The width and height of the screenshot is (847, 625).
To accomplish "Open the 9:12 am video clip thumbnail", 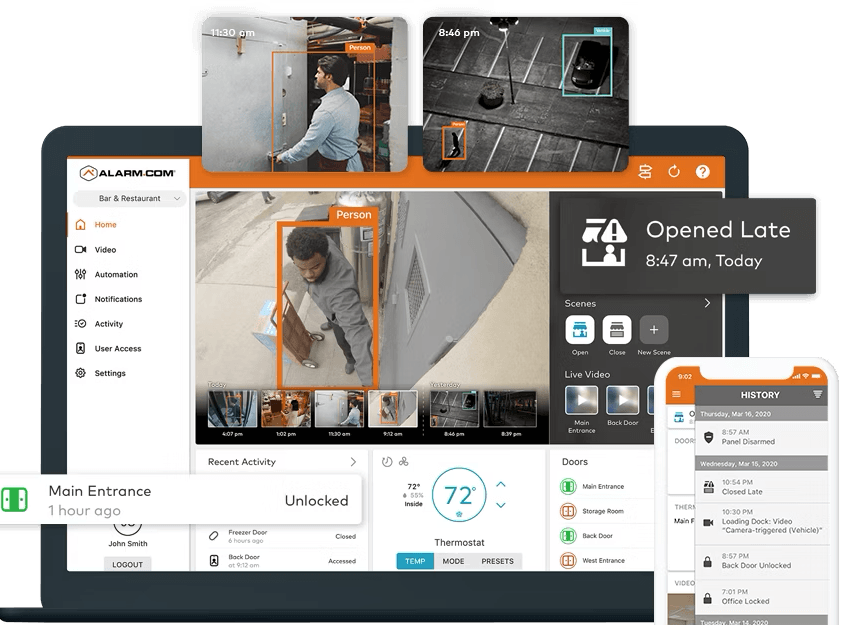I will (x=393, y=409).
